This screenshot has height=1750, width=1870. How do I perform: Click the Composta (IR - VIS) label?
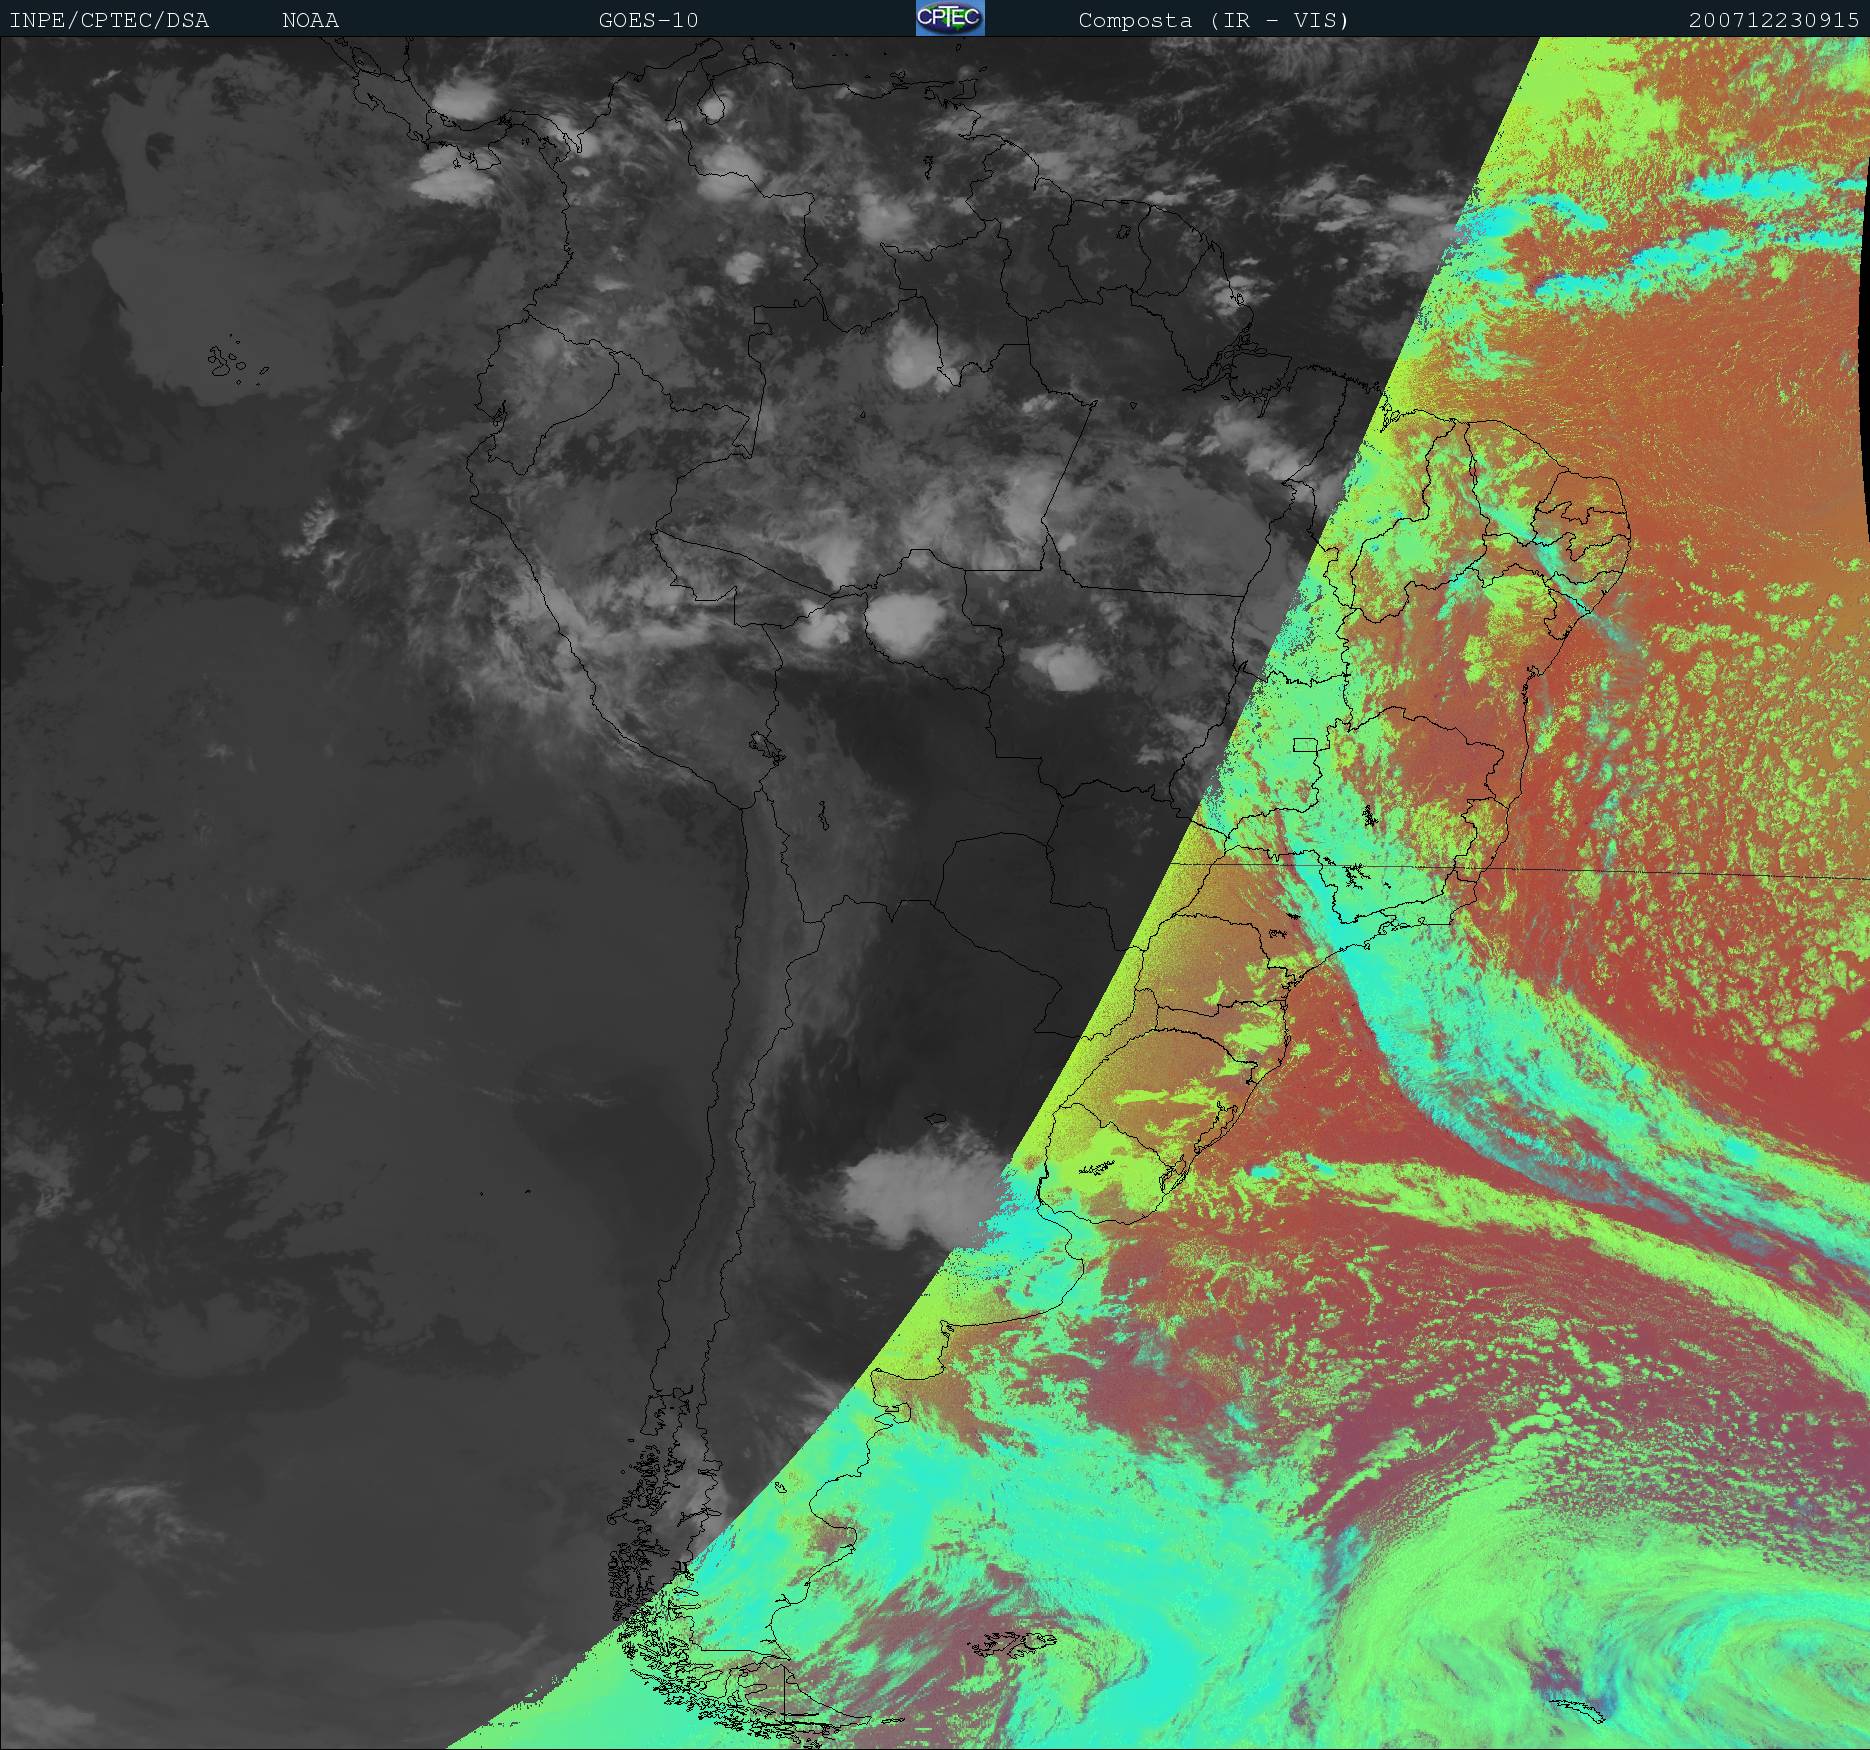(x=1214, y=20)
